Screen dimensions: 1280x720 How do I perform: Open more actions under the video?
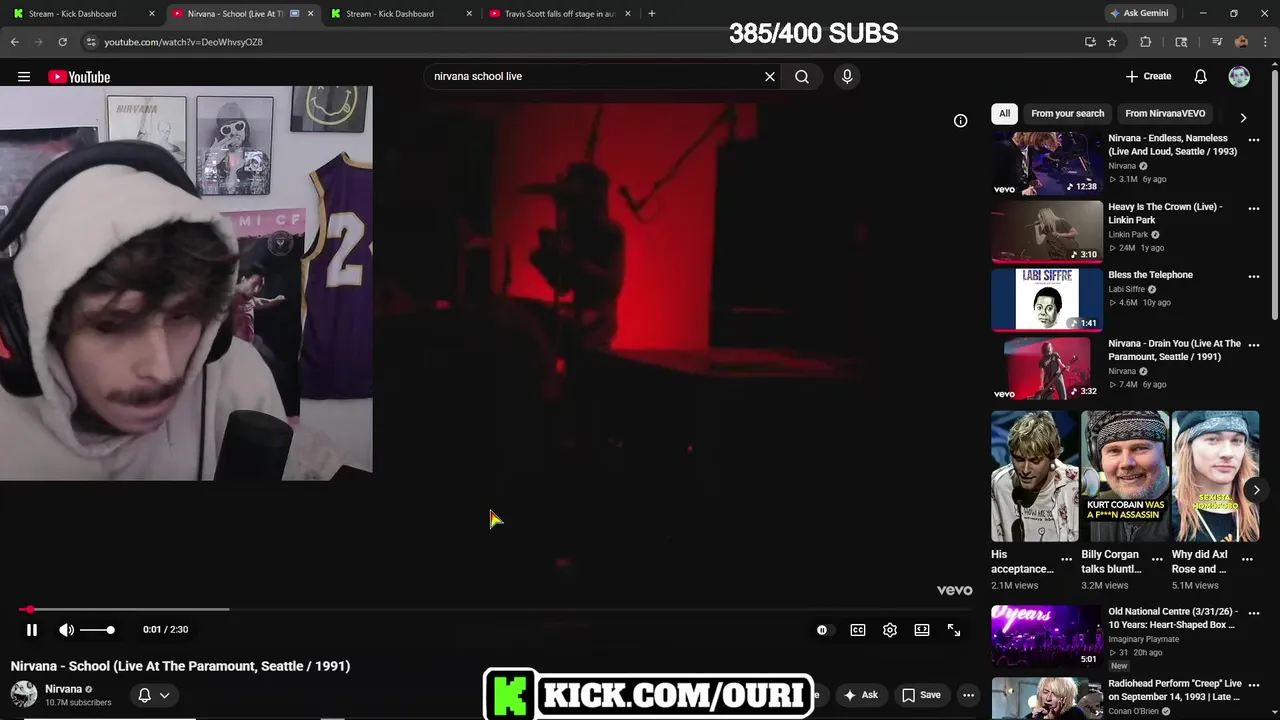(968, 695)
